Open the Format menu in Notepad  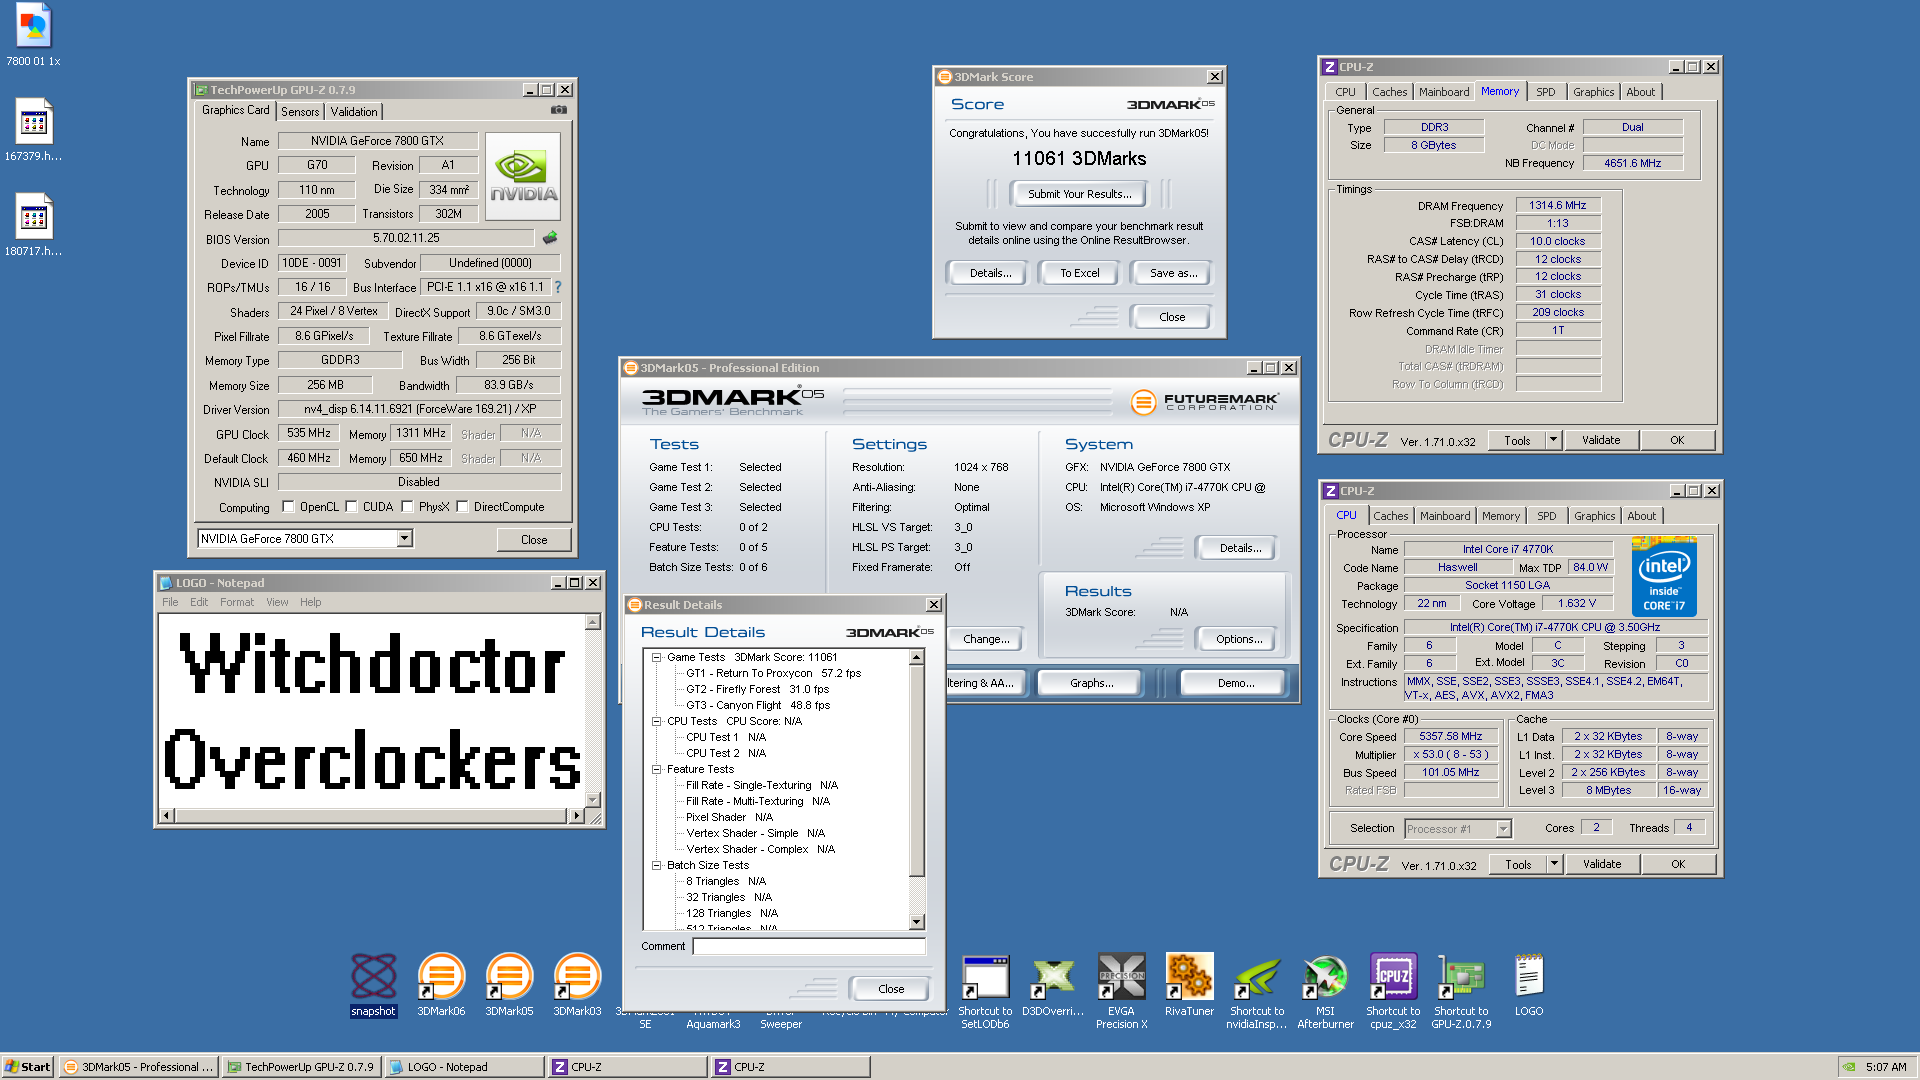tap(237, 602)
